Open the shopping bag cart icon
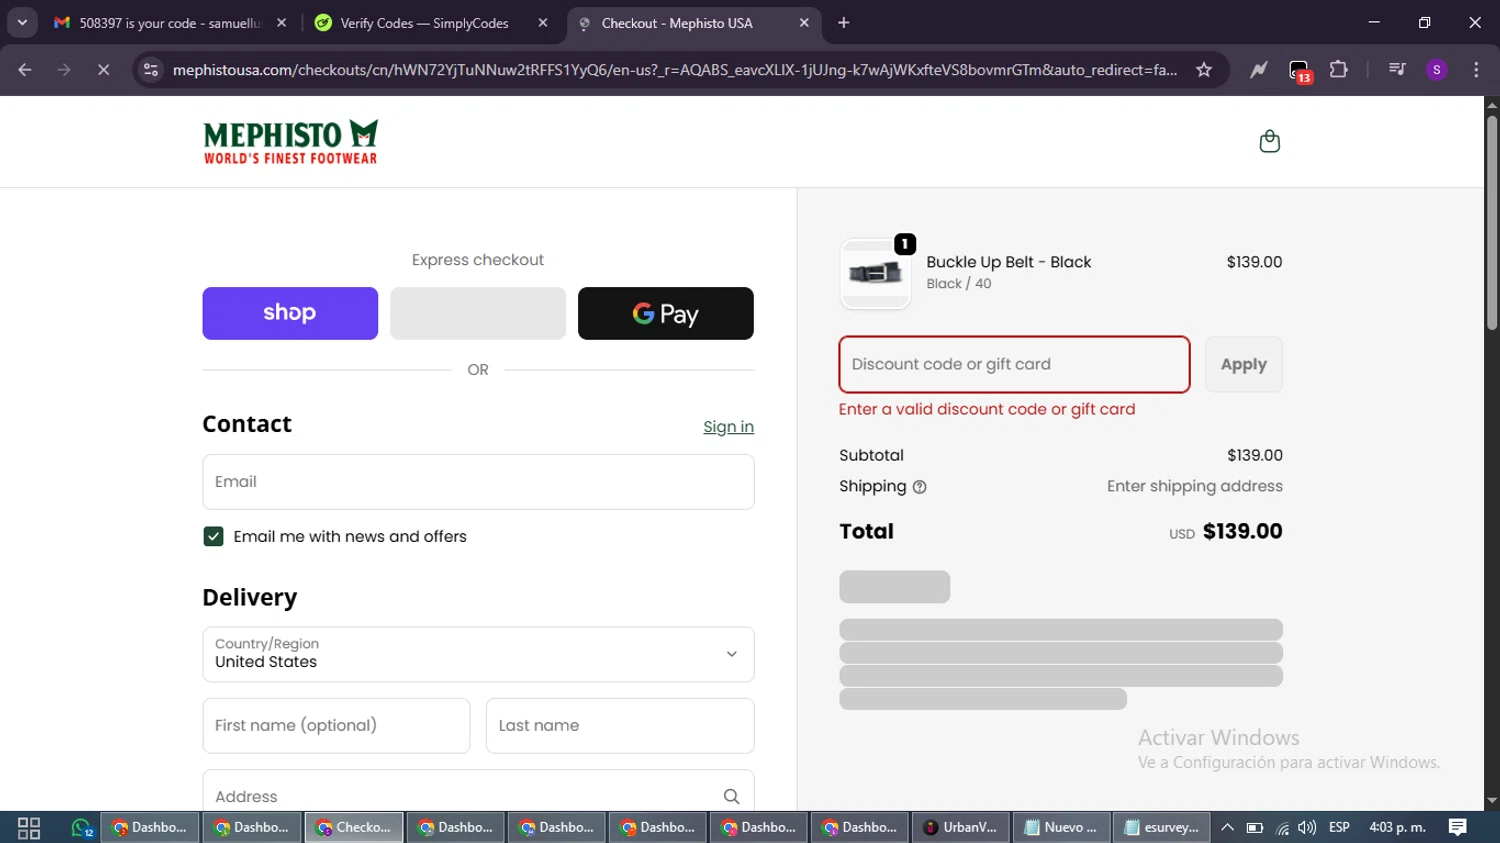This screenshot has height=843, width=1500. [x=1269, y=142]
